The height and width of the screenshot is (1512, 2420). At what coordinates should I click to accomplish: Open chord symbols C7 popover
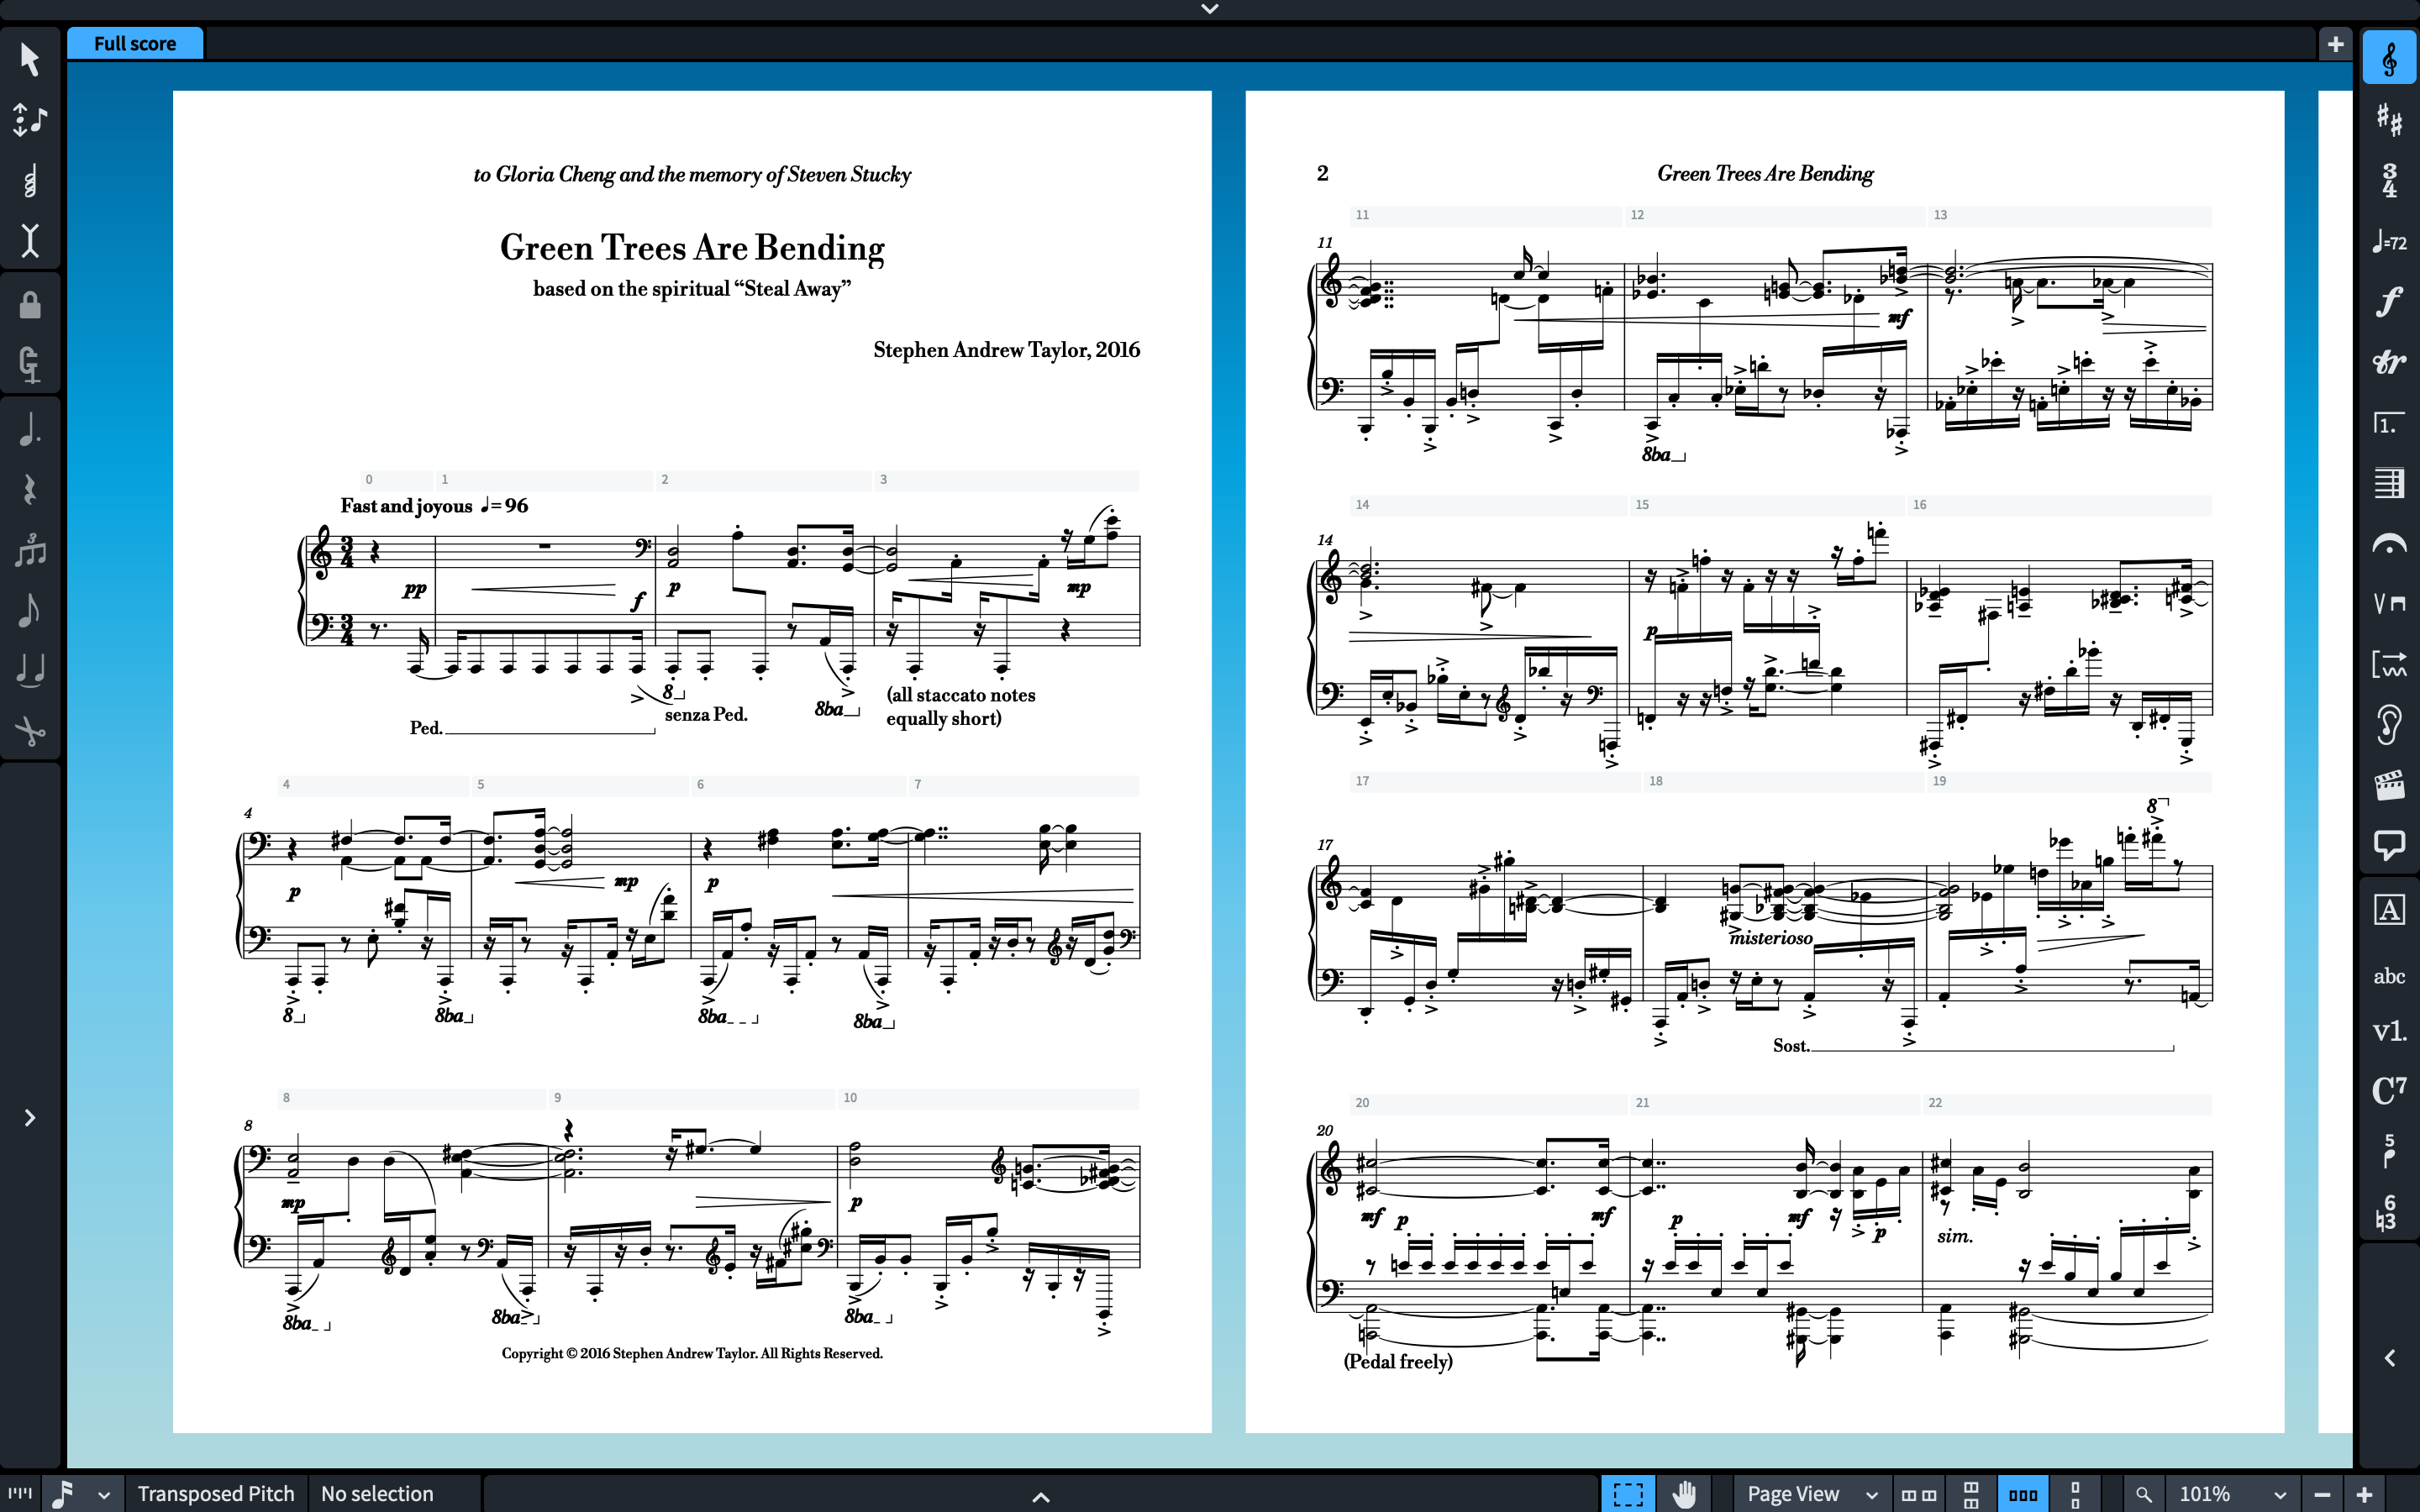pos(2389,1090)
